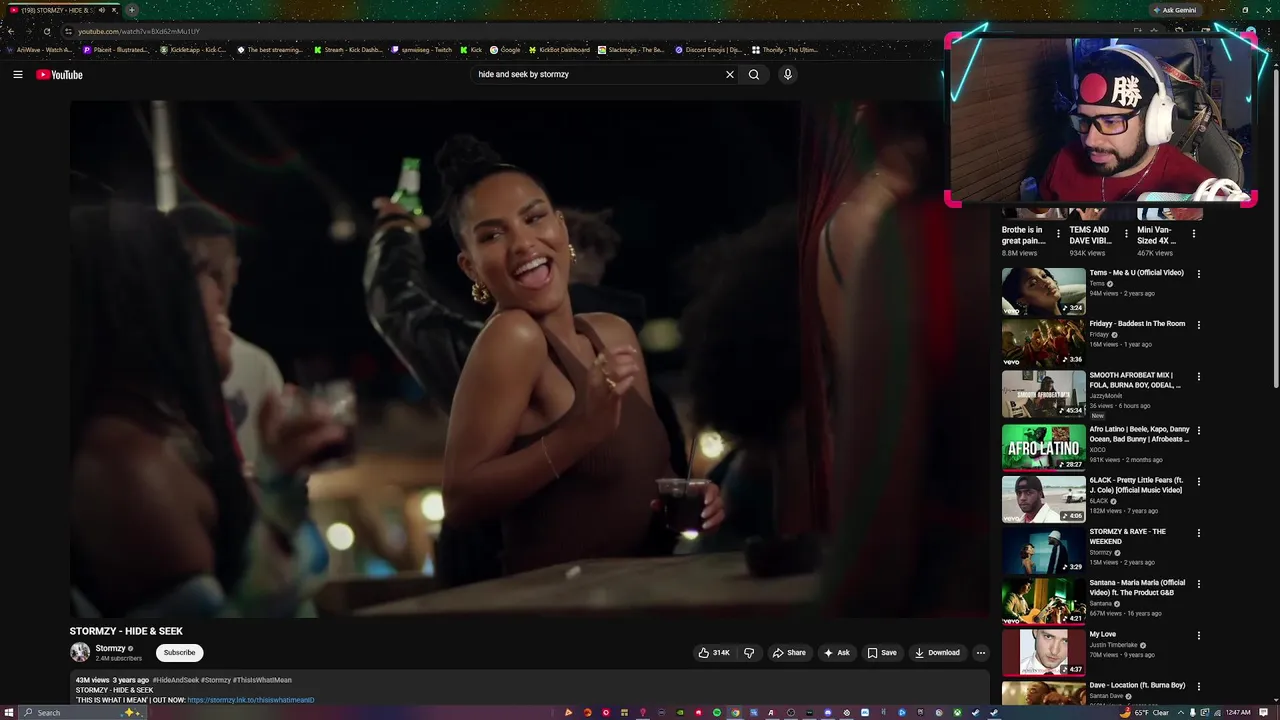Open the Share dialog for this video
The image size is (1280, 720).
[x=789, y=653]
